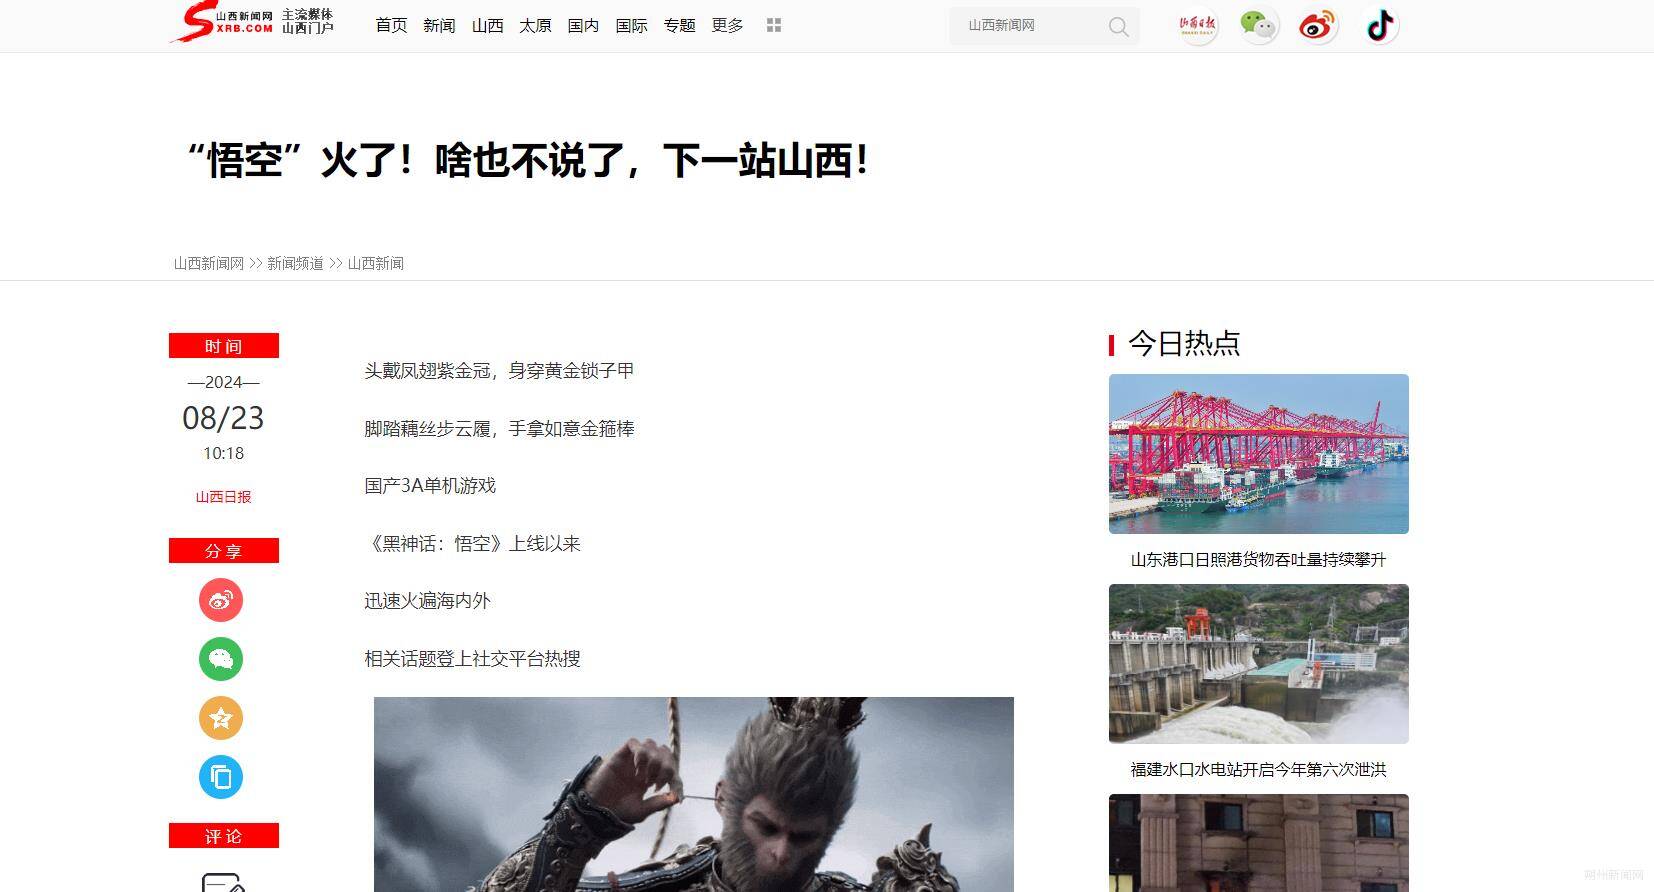
Task: Follow the 山西新闻网 breadcrumb link
Action: tap(208, 263)
